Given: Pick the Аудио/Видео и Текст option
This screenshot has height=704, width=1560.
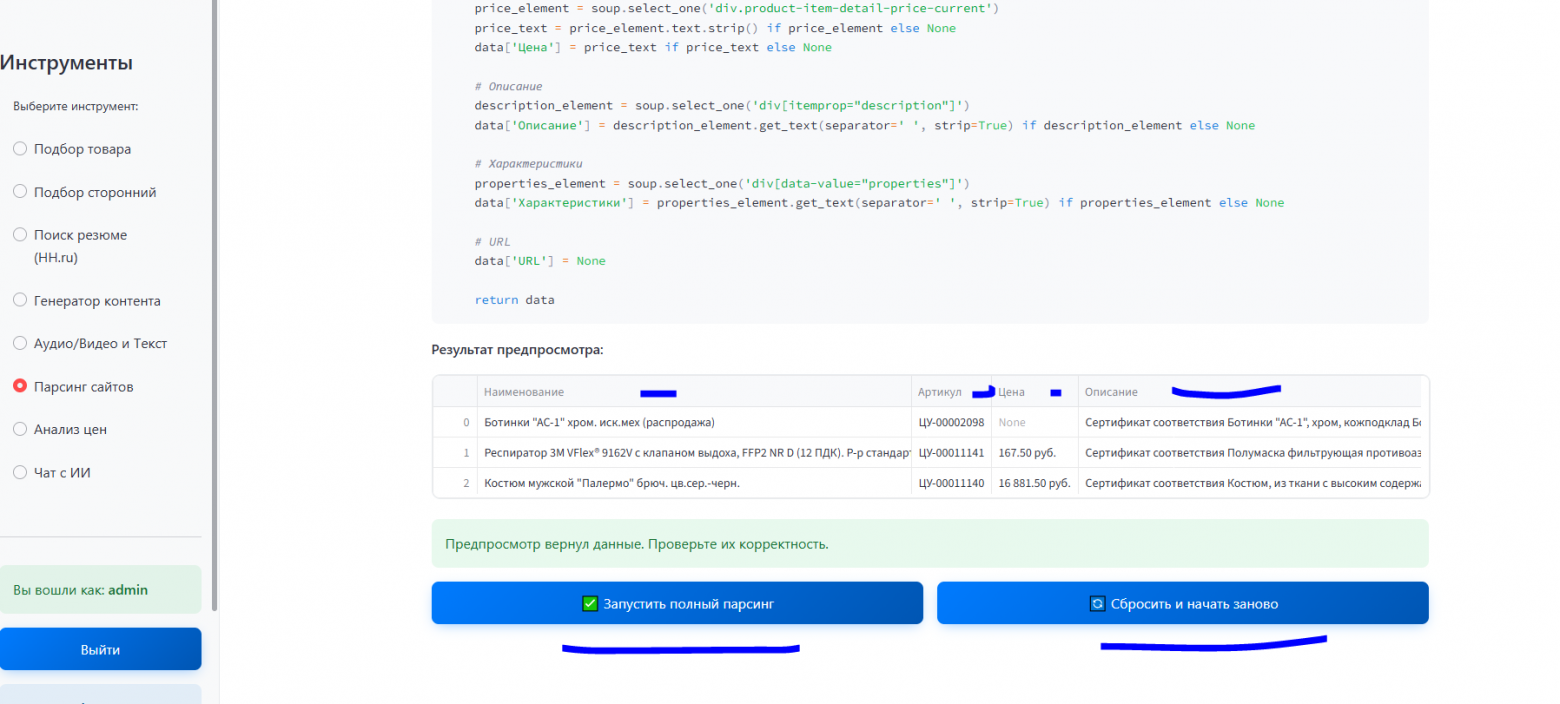Looking at the screenshot, I should coord(20,344).
